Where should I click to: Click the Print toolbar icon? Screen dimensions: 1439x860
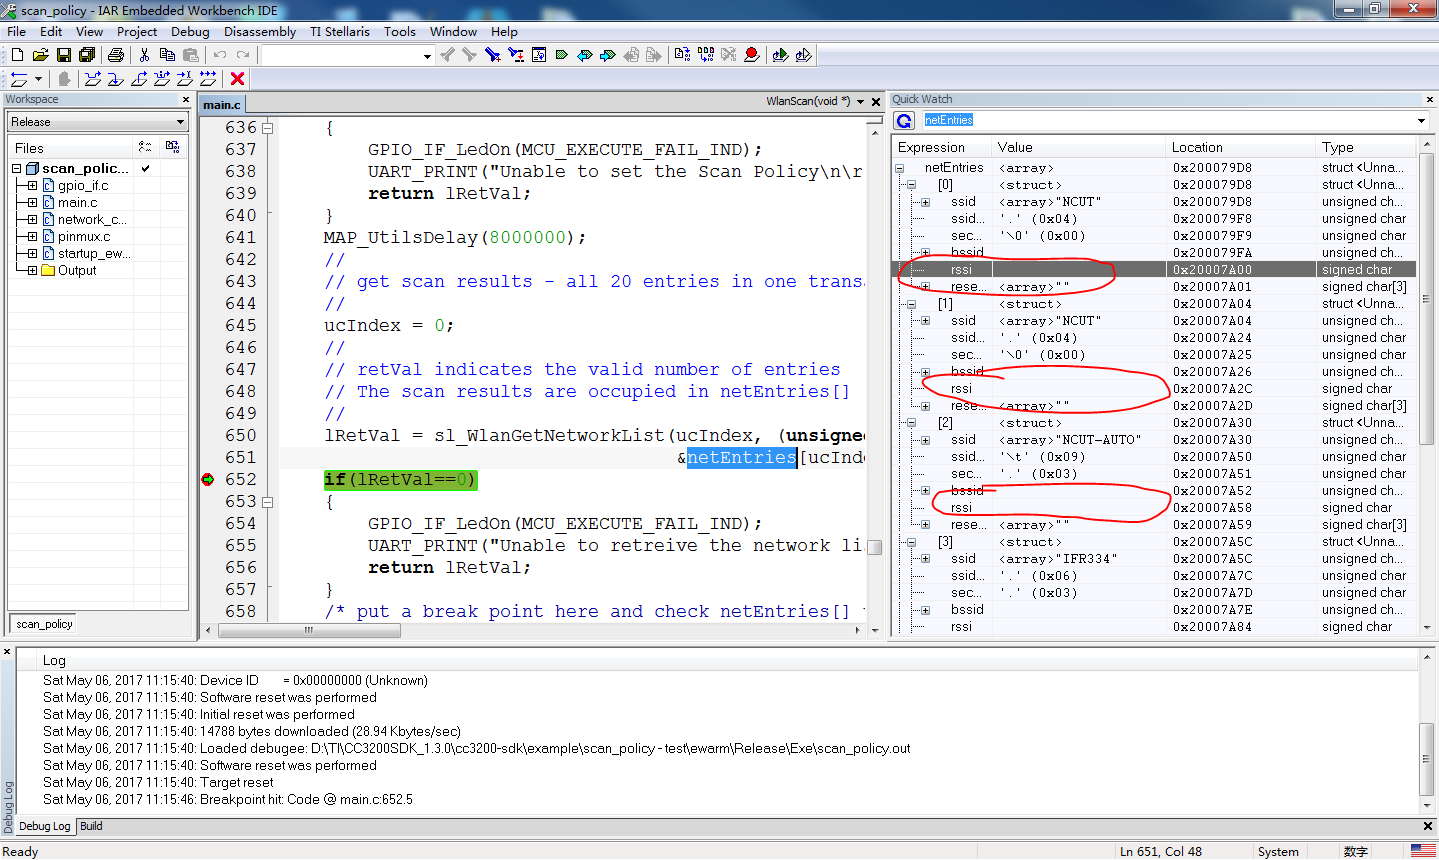116,55
